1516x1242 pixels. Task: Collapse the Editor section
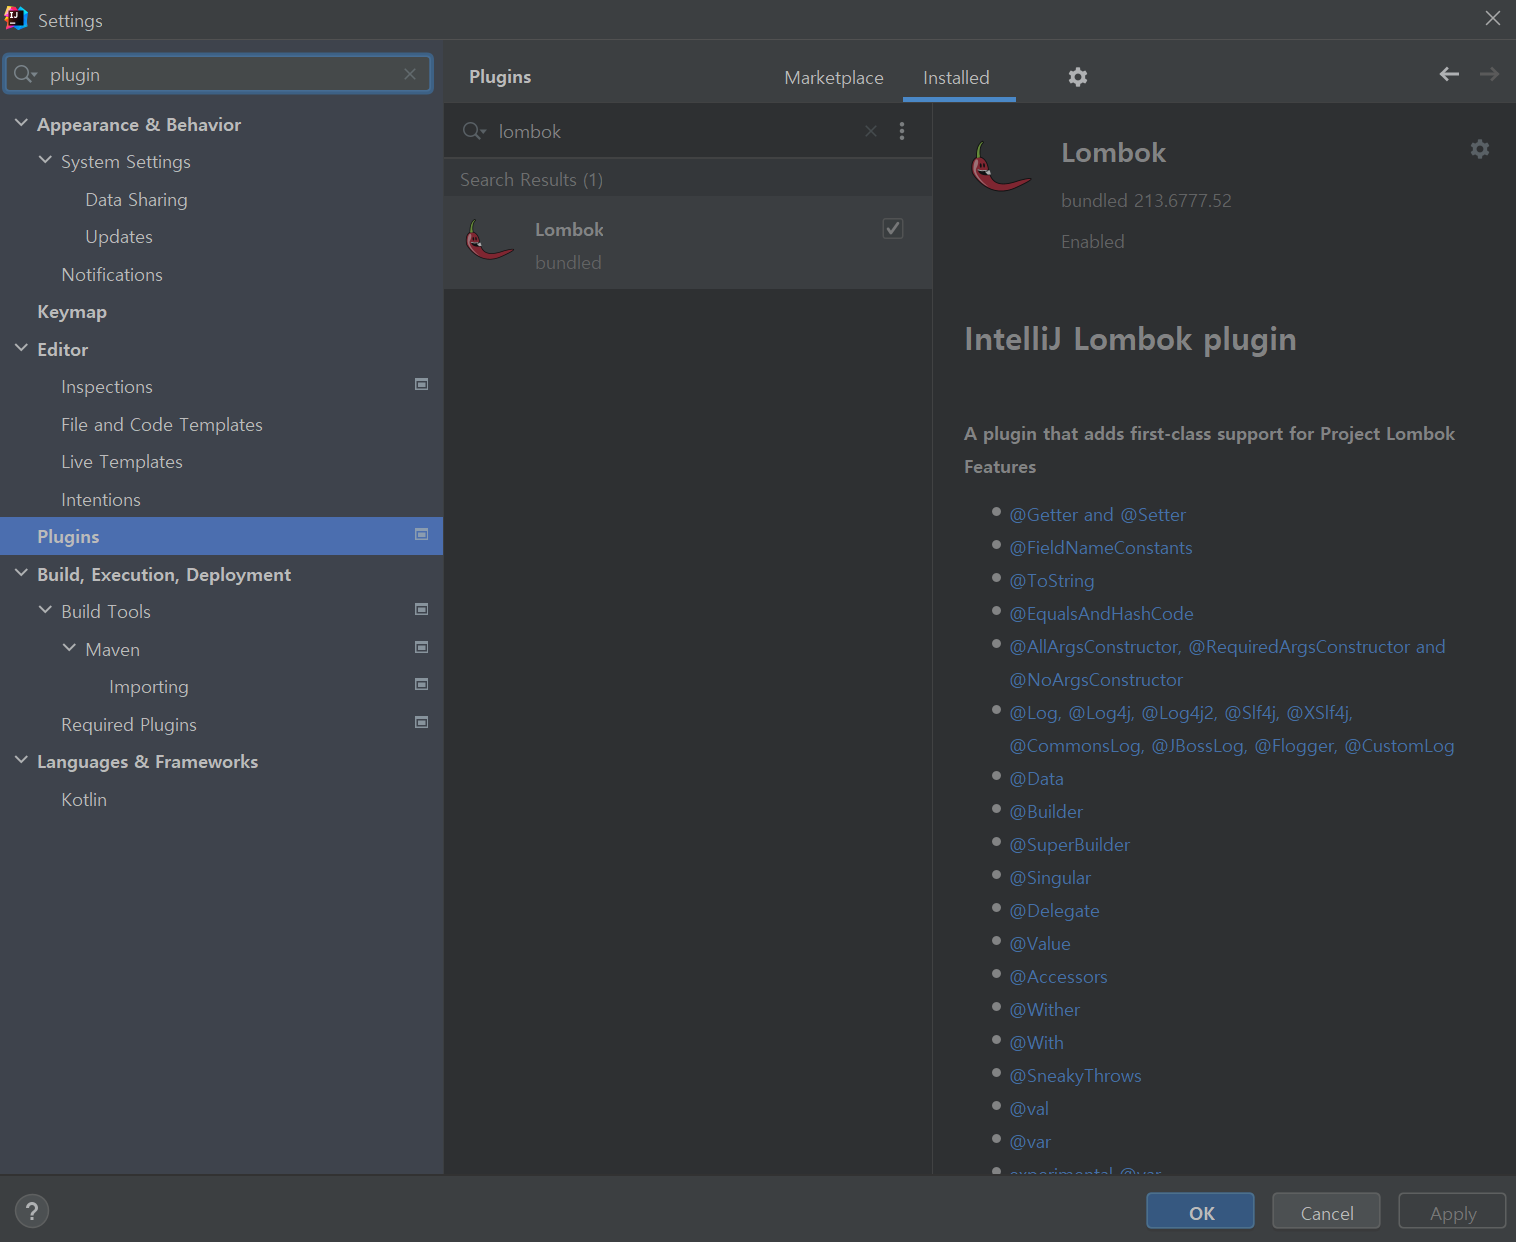coord(21,348)
